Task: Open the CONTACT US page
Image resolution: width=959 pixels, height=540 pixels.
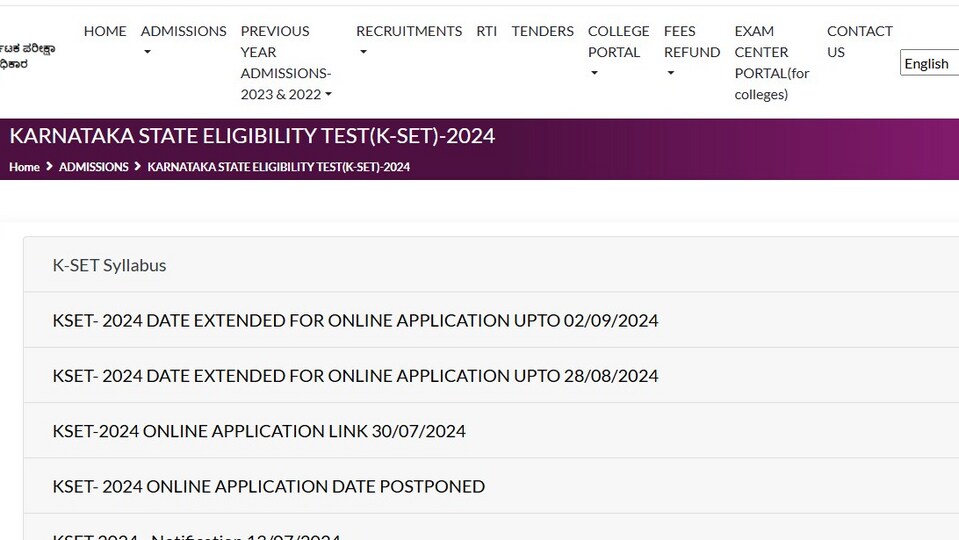Action: pyautogui.click(x=859, y=42)
